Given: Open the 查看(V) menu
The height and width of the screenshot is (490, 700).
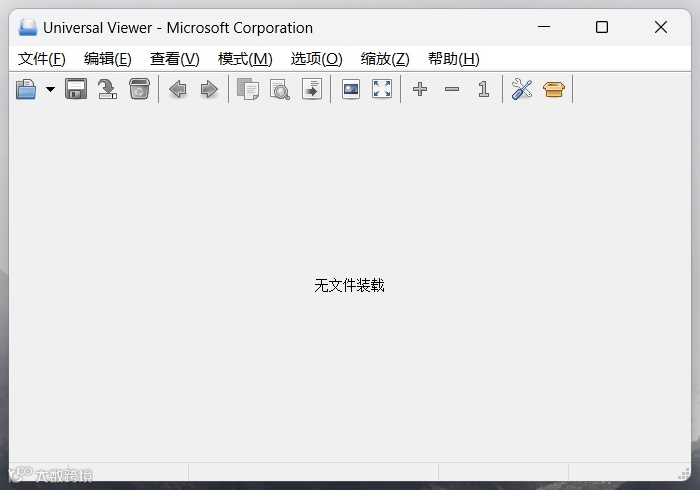Looking at the screenshot, I should [175, 59].
